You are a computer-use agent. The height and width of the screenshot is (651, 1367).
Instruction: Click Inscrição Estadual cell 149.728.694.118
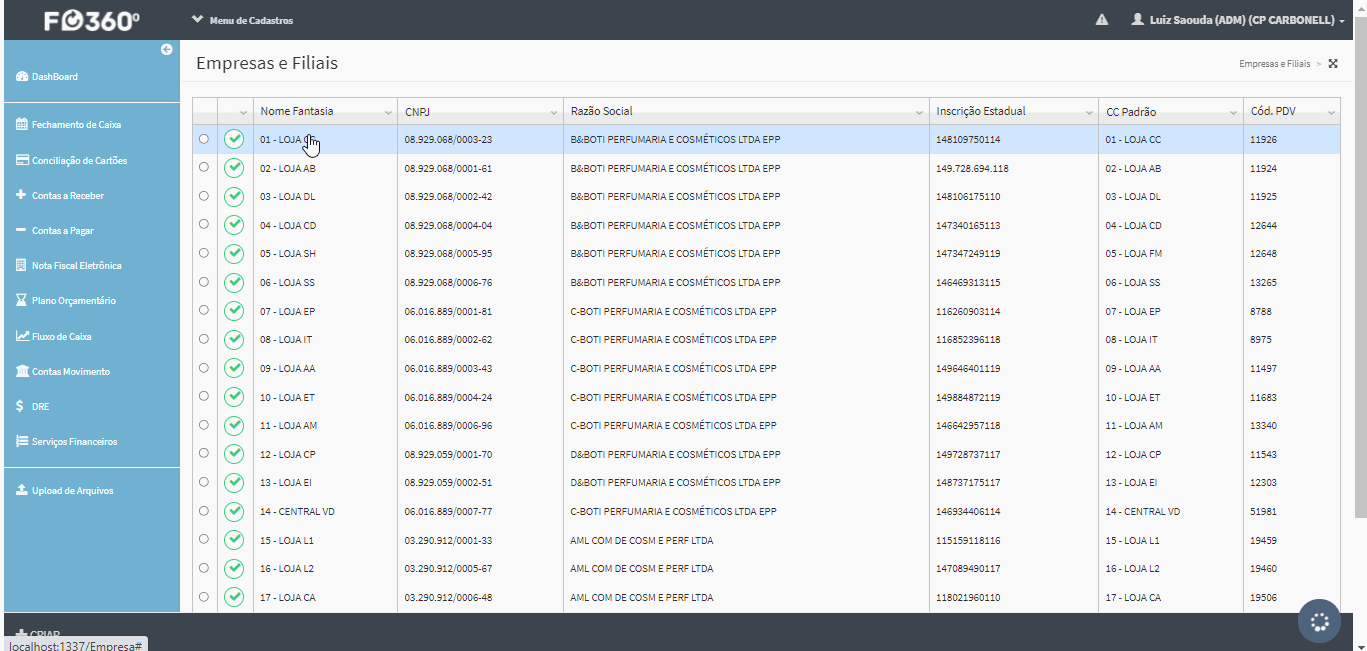(972, 168)
